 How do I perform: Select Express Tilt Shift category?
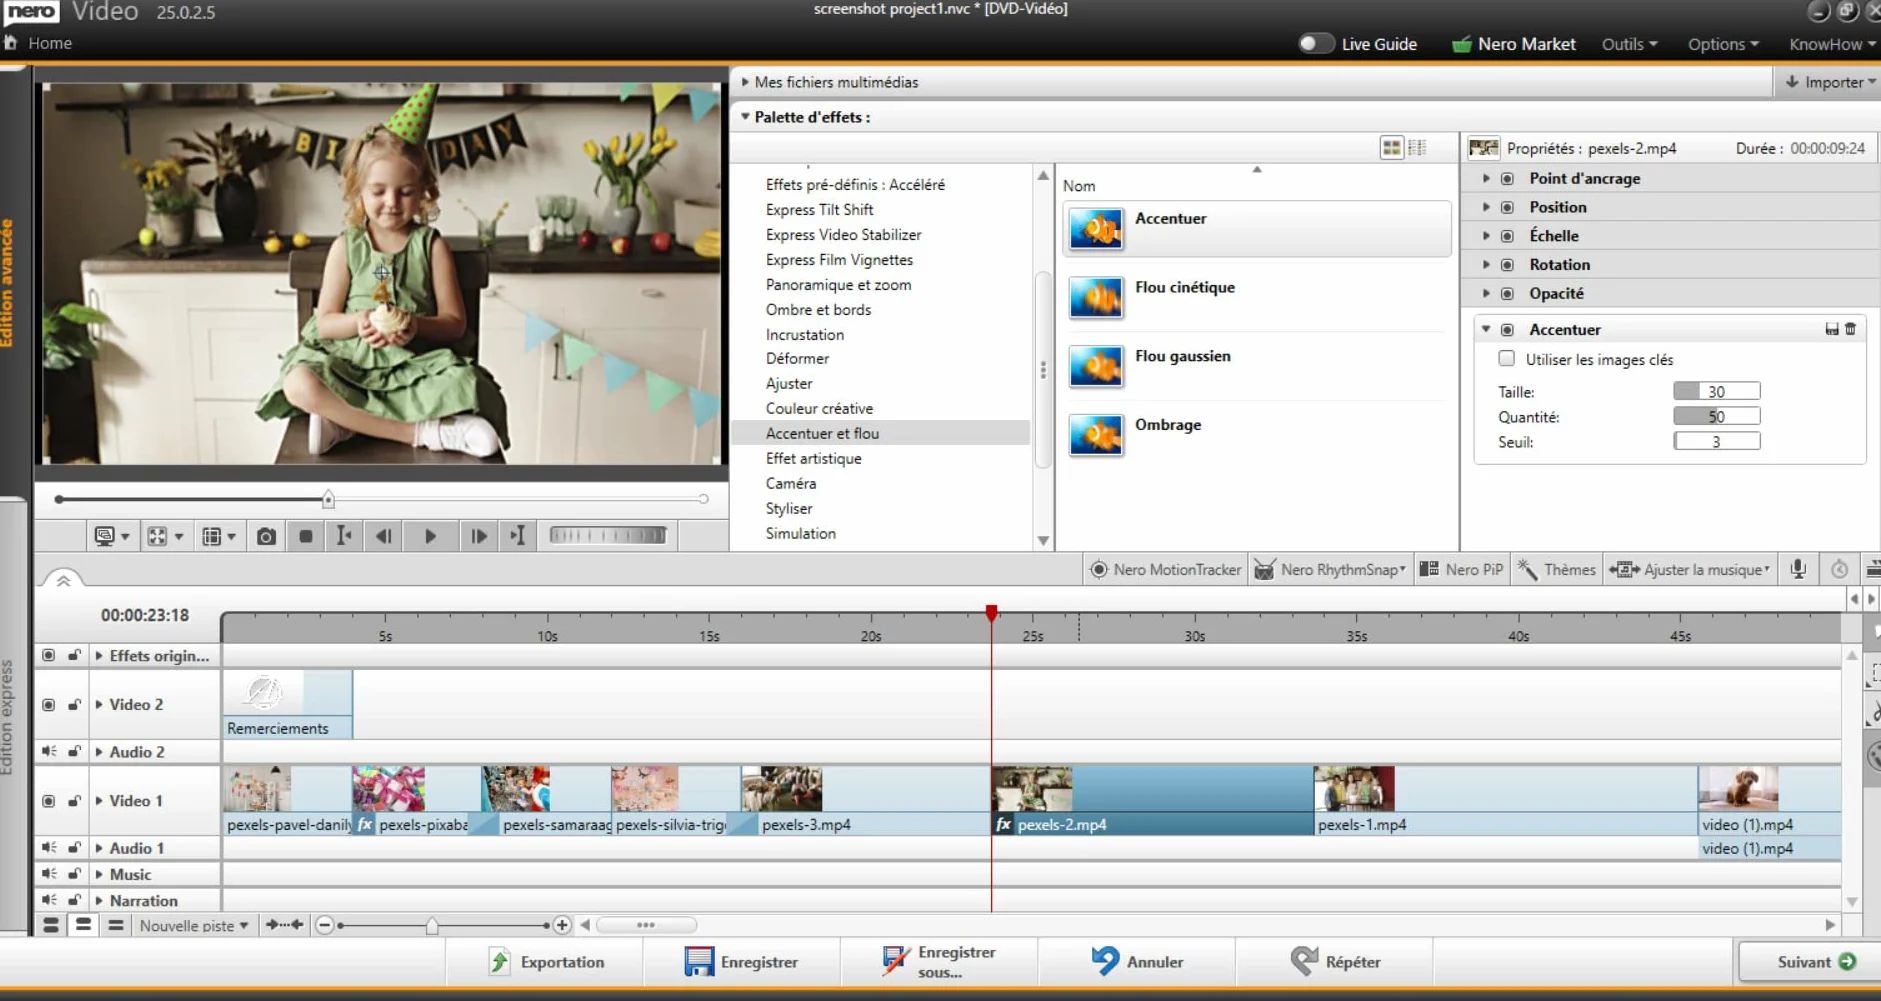click(x=819, y=209)
